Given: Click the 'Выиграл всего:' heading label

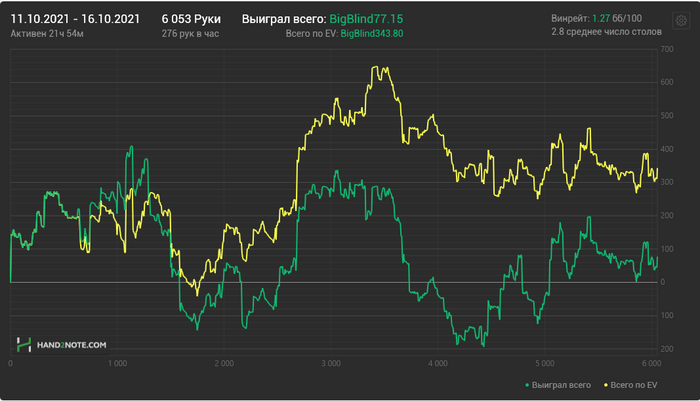Looking at the screenshot, I should (284, 19).
